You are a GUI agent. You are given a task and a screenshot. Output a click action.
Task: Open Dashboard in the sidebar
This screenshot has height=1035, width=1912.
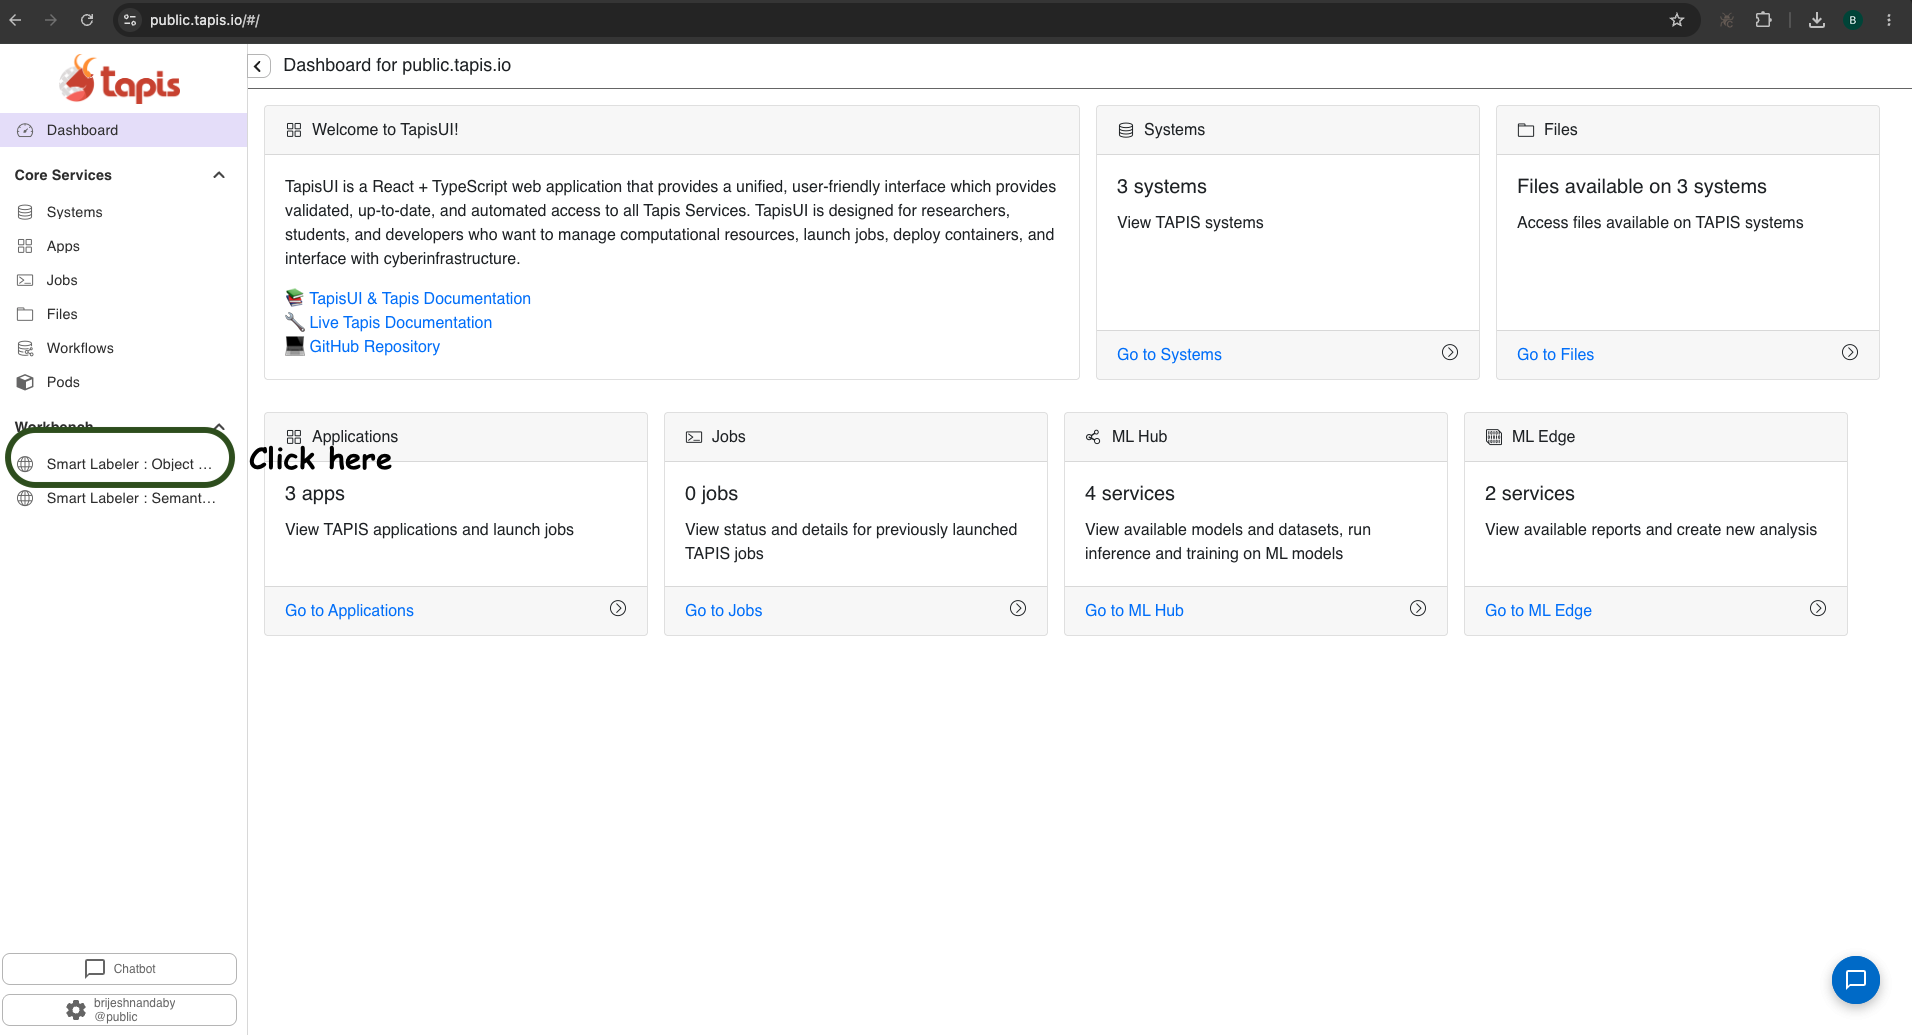pyautogui.click(x=123, y=130)
